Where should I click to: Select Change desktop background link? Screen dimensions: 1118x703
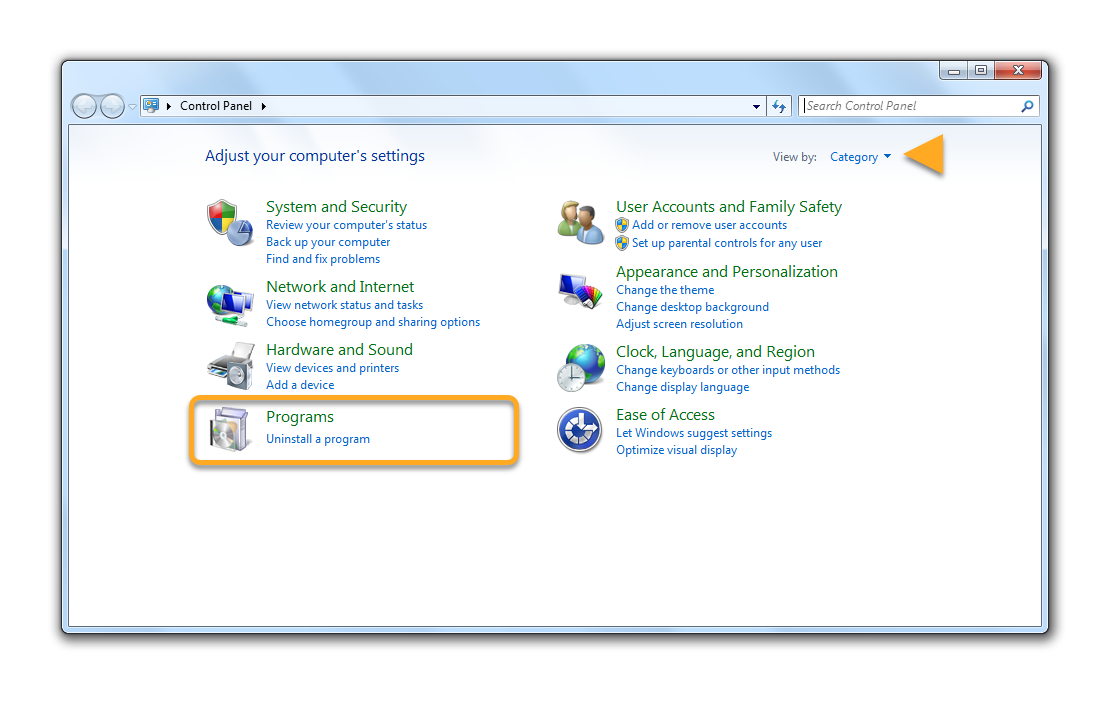692,307
